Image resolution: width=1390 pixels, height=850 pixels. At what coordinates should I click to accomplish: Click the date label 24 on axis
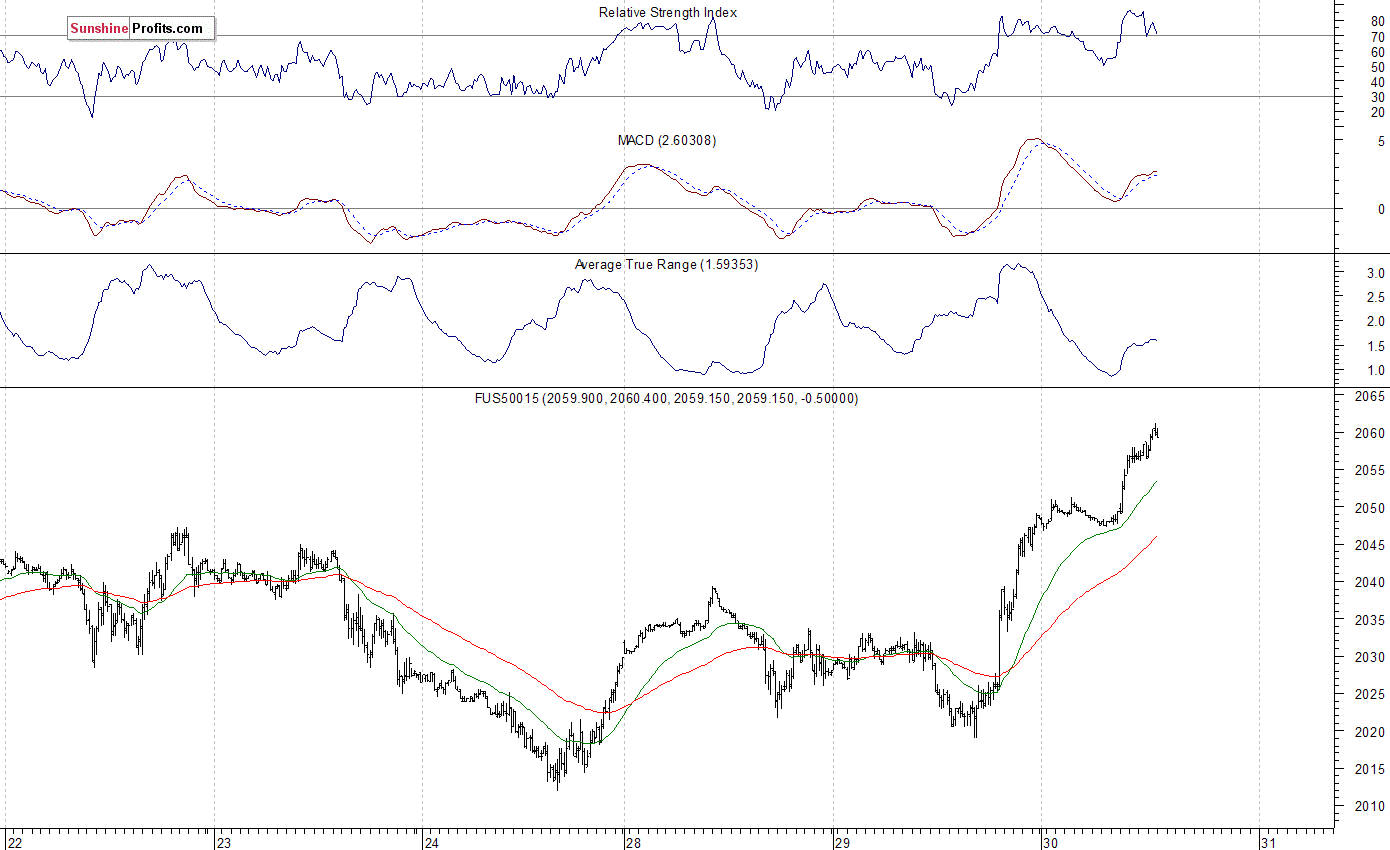click(433, 842)
